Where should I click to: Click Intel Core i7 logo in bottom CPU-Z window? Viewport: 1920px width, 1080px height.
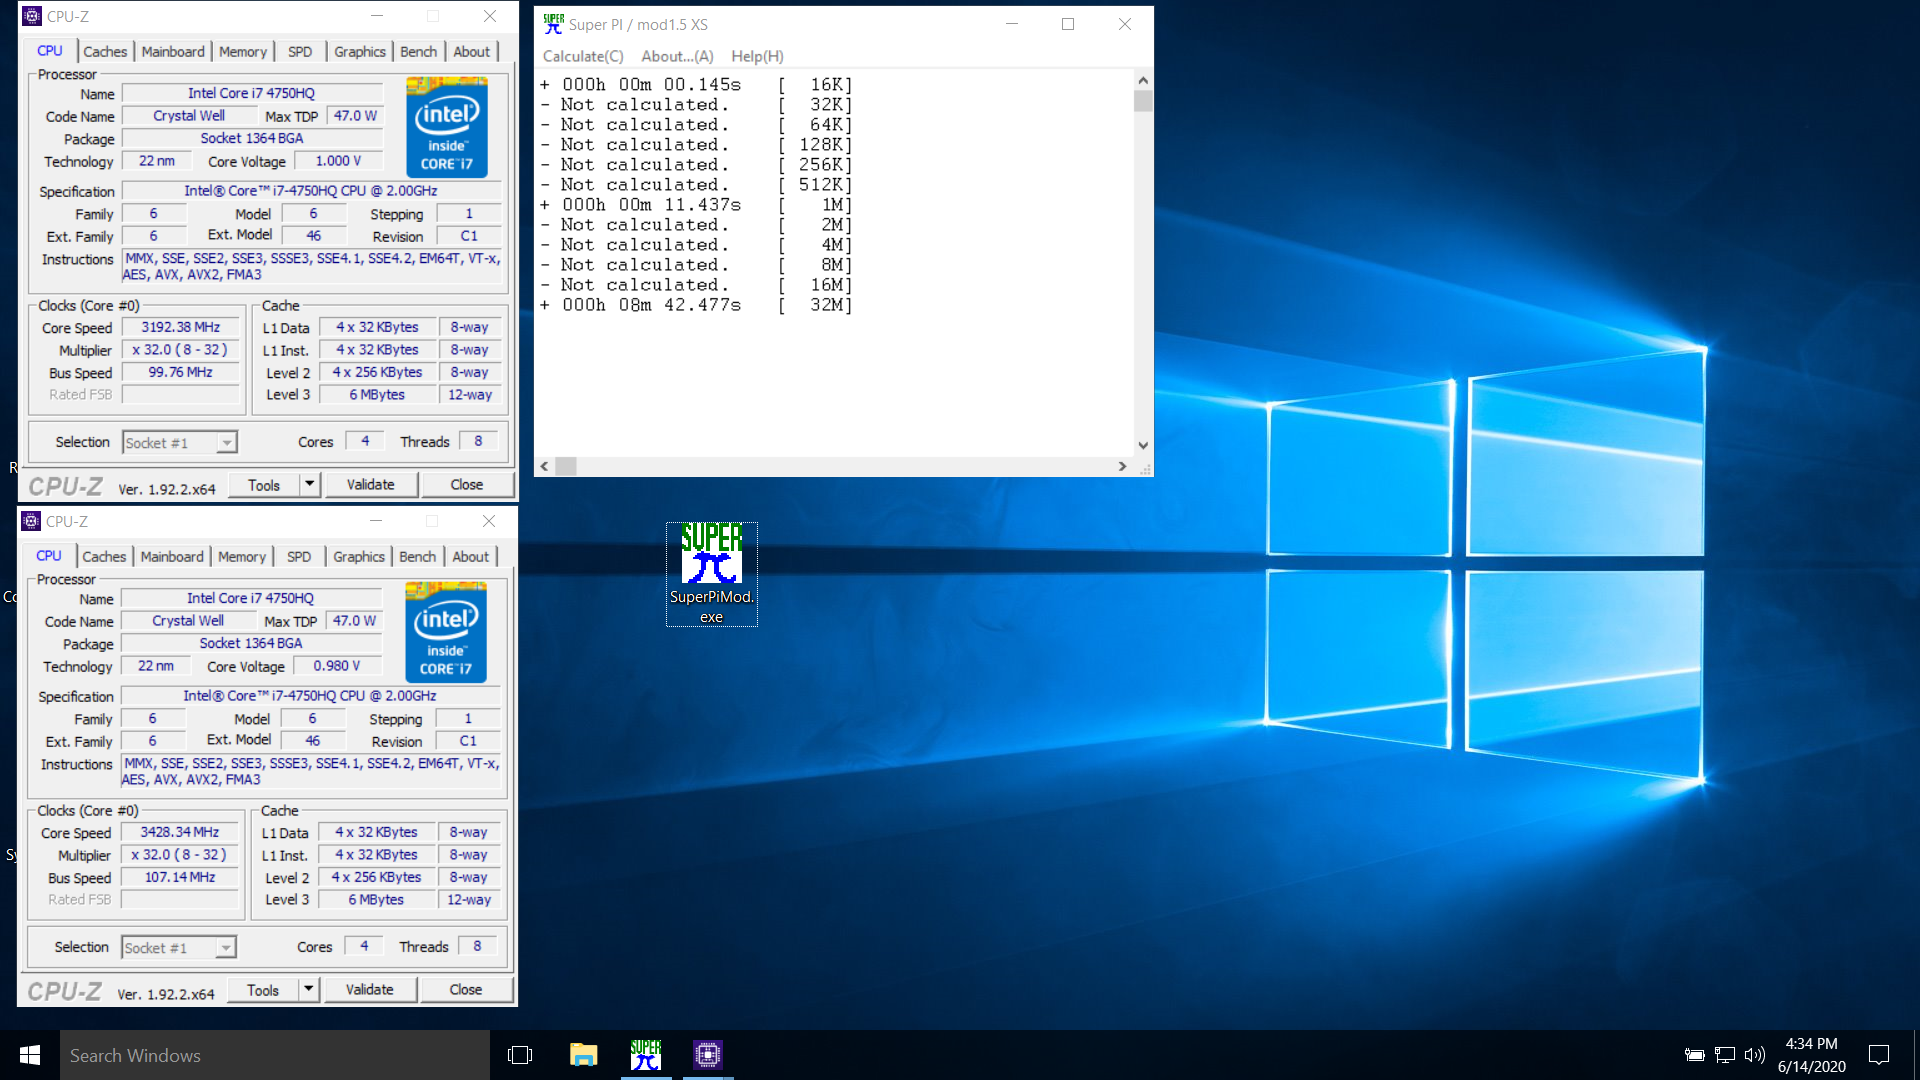coord(446,633)
